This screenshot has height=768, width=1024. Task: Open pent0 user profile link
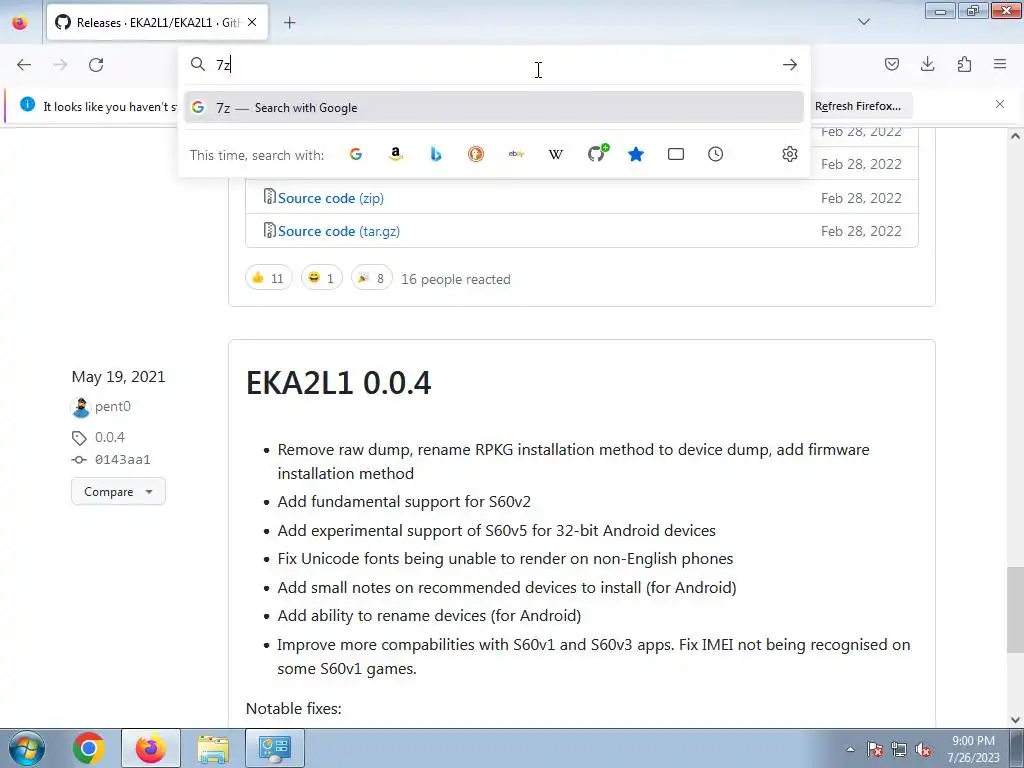click(x=112, y=406)
